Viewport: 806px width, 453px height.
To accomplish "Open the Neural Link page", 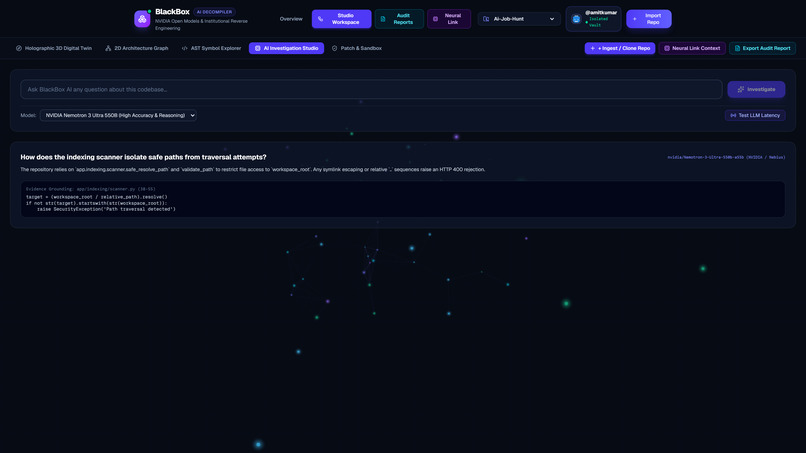I will point(449,19).
